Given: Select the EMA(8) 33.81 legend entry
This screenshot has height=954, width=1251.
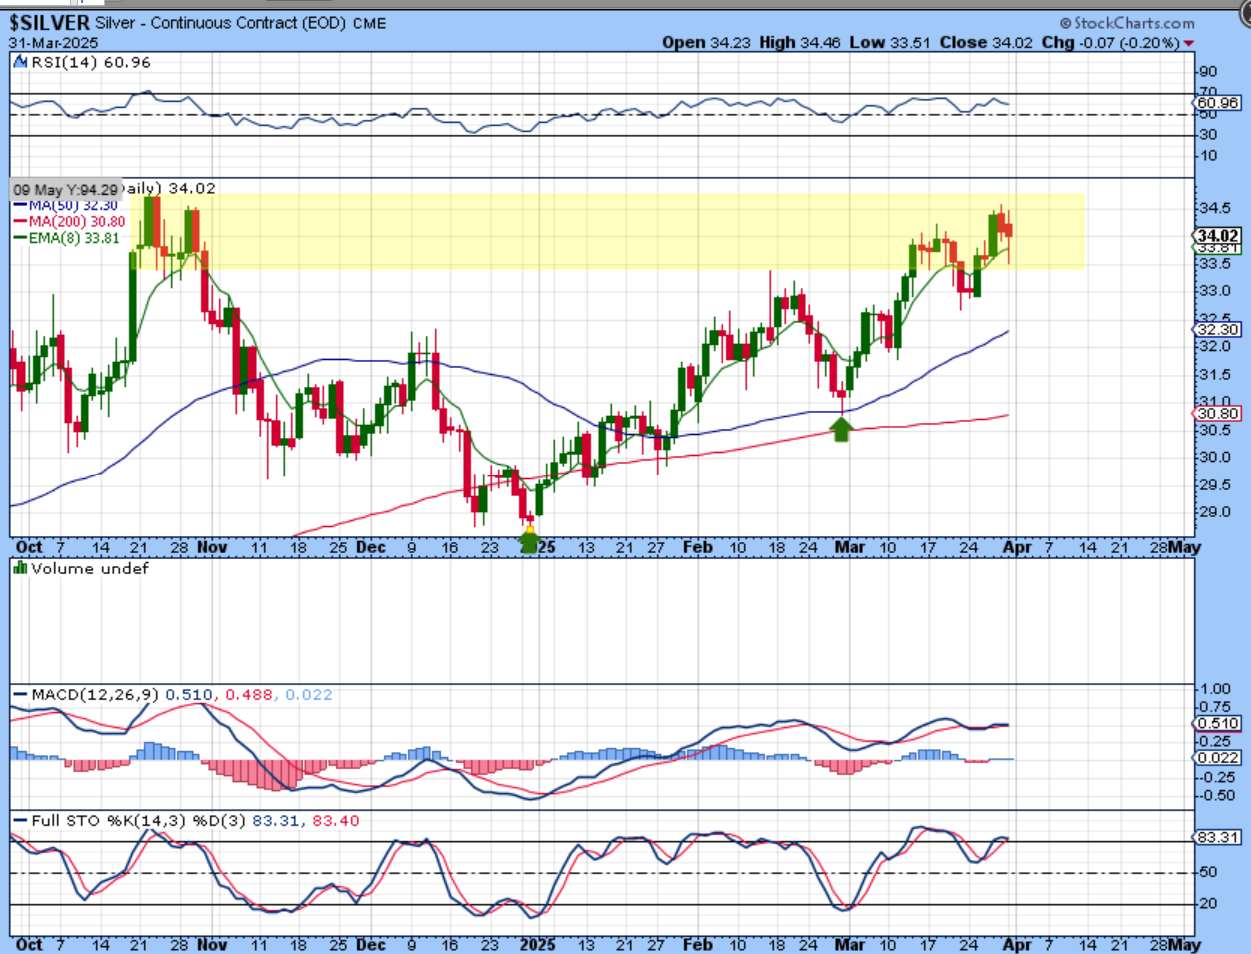Looking at the screenshot, I should (71, 238).
